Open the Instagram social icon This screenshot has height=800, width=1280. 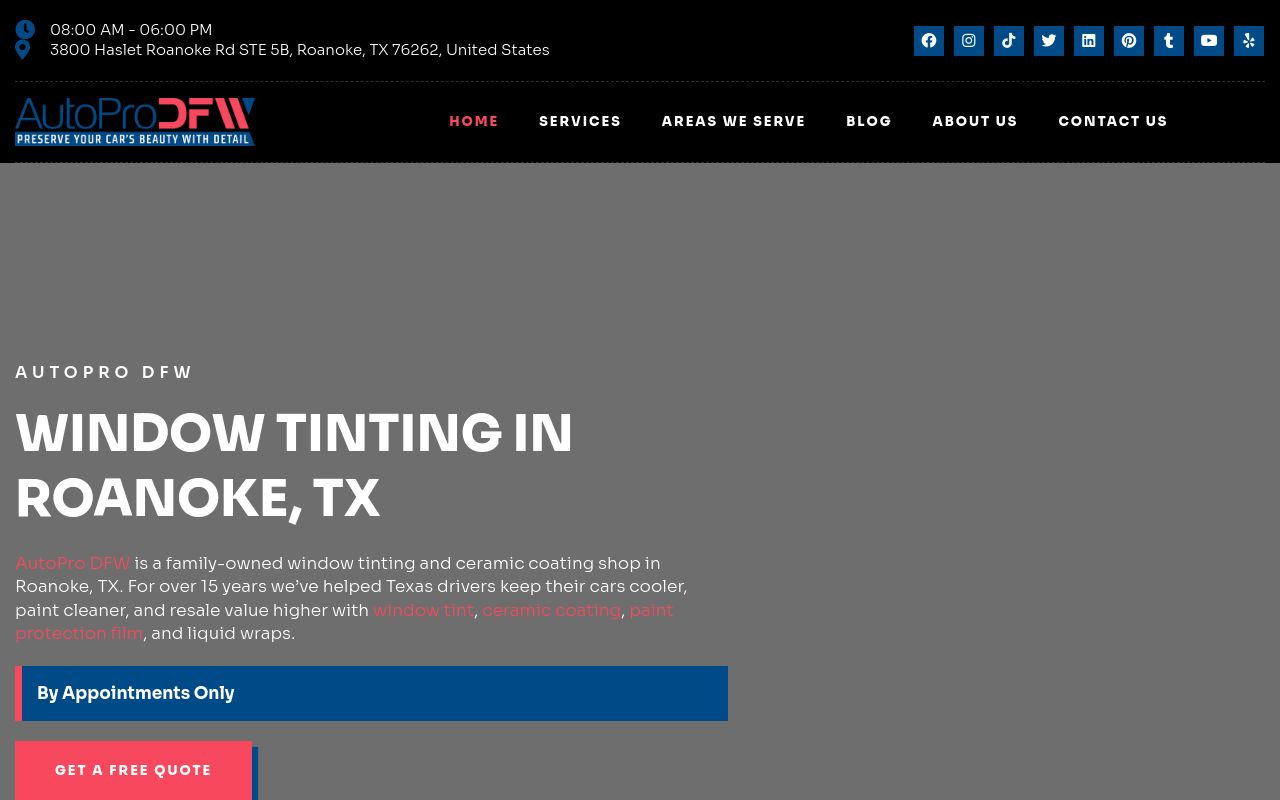pyautogui.click(x=969, y=41)
